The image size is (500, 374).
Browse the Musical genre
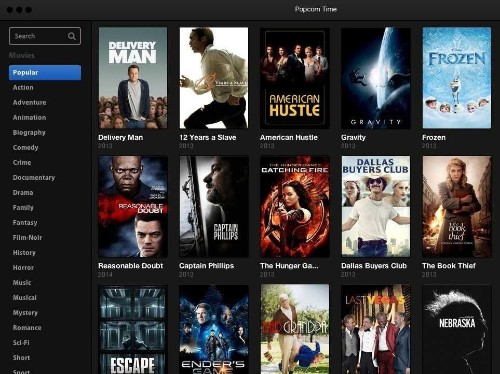25,297
